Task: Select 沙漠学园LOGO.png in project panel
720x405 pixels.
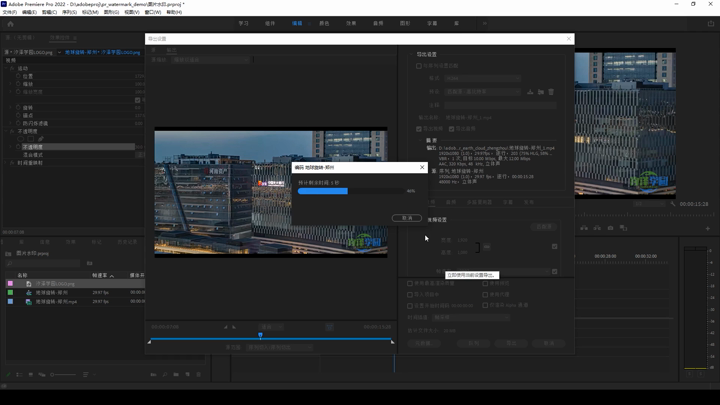Action: pos(55,283)
